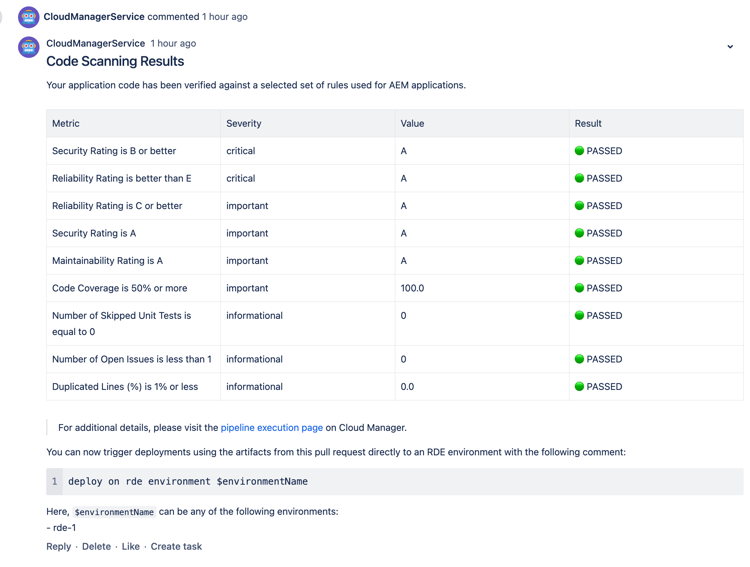This screenshot has height=567, width=750.
Task: Click the CloudManagerService robot avatar at top
Action: (x=29, y=17)
